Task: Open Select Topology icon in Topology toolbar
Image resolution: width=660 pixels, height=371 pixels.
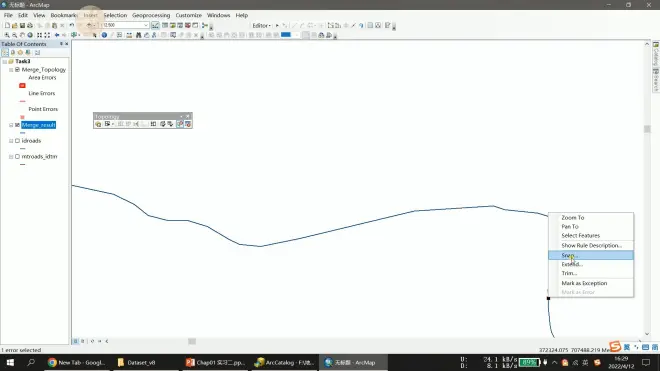Action: (x=98, y=124)
